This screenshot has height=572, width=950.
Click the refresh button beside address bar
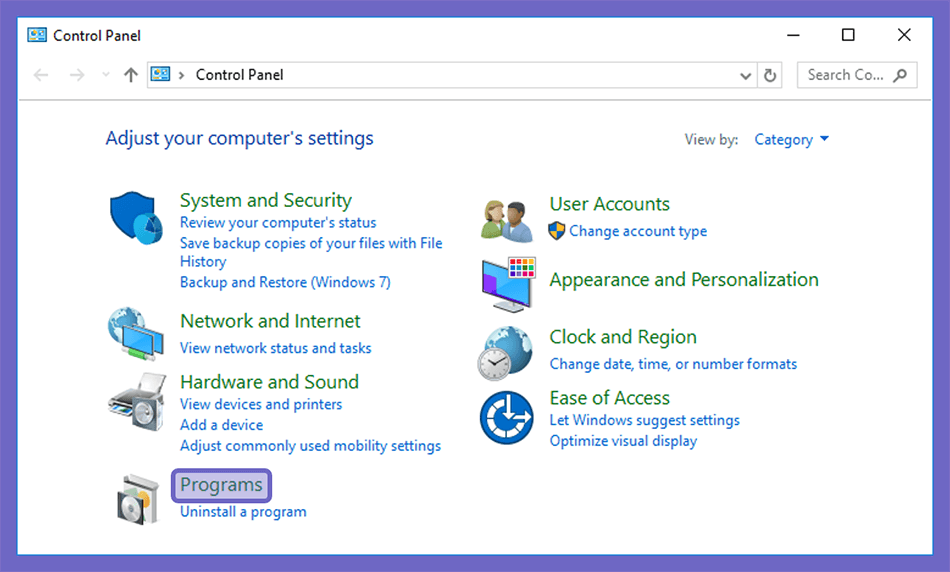coord(769,75)
